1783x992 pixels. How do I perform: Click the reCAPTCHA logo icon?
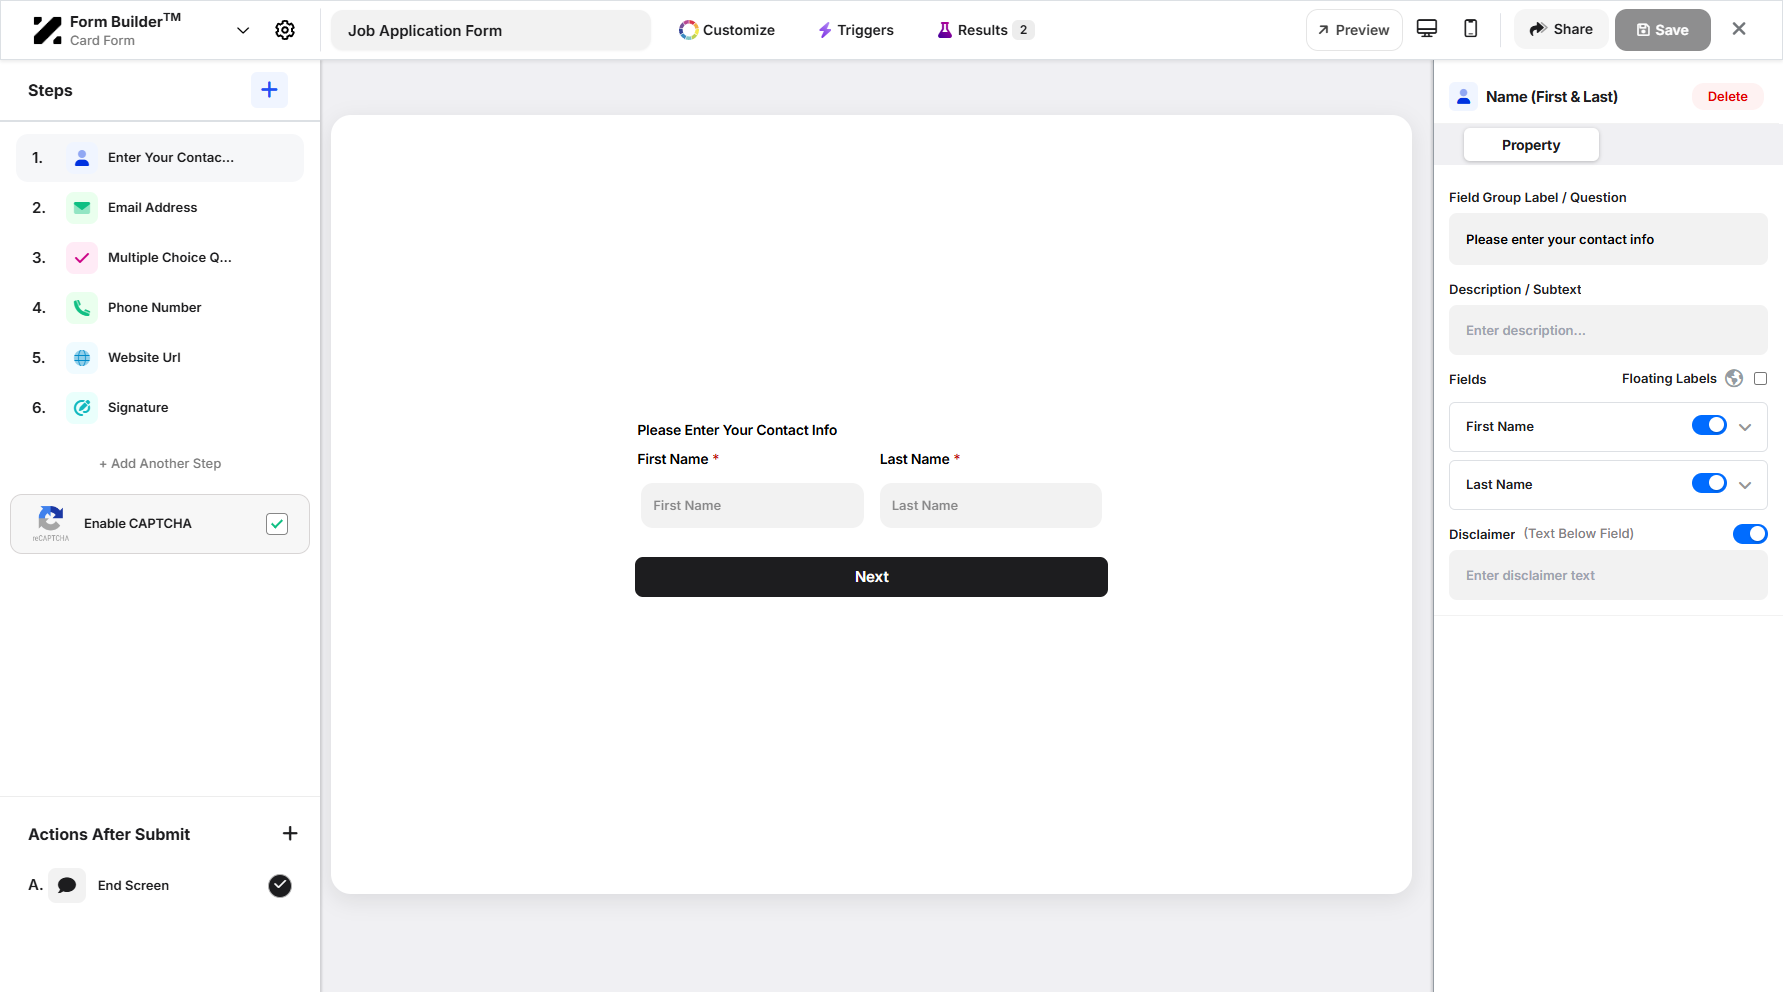tap(50, 523)
